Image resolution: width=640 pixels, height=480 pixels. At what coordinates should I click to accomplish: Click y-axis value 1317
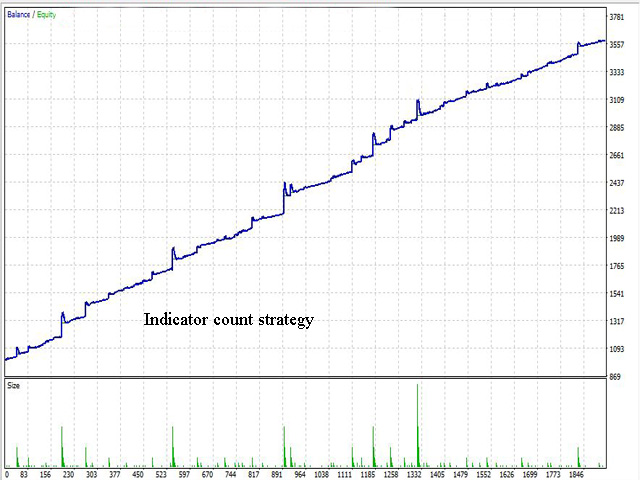617,322
